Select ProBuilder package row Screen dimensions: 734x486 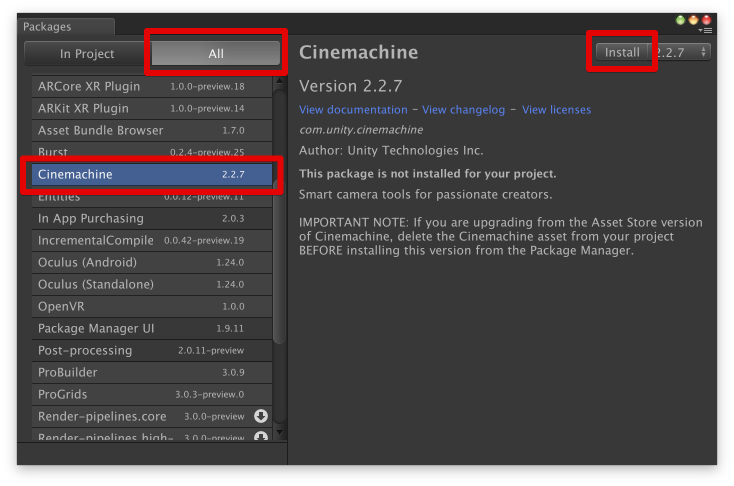click(152, 372)
